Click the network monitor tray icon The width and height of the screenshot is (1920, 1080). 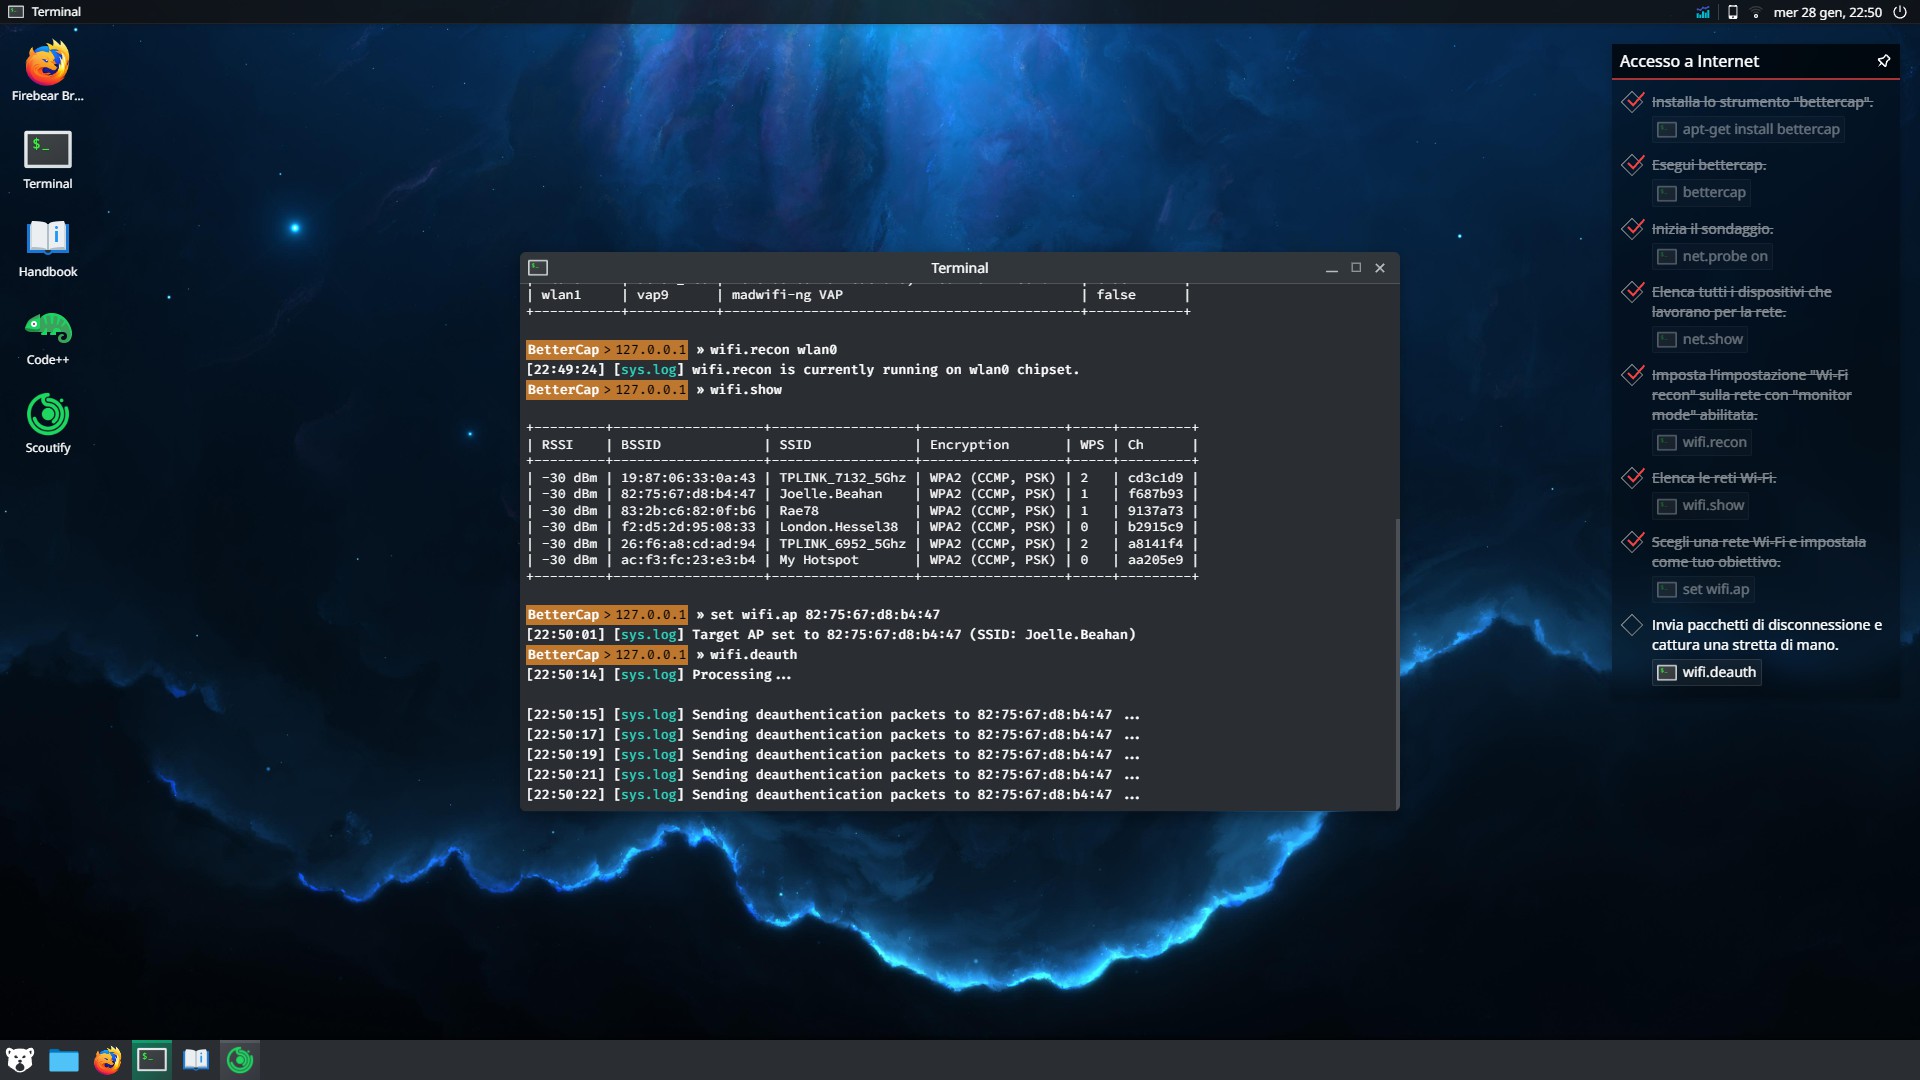[x=1703, y=12]
